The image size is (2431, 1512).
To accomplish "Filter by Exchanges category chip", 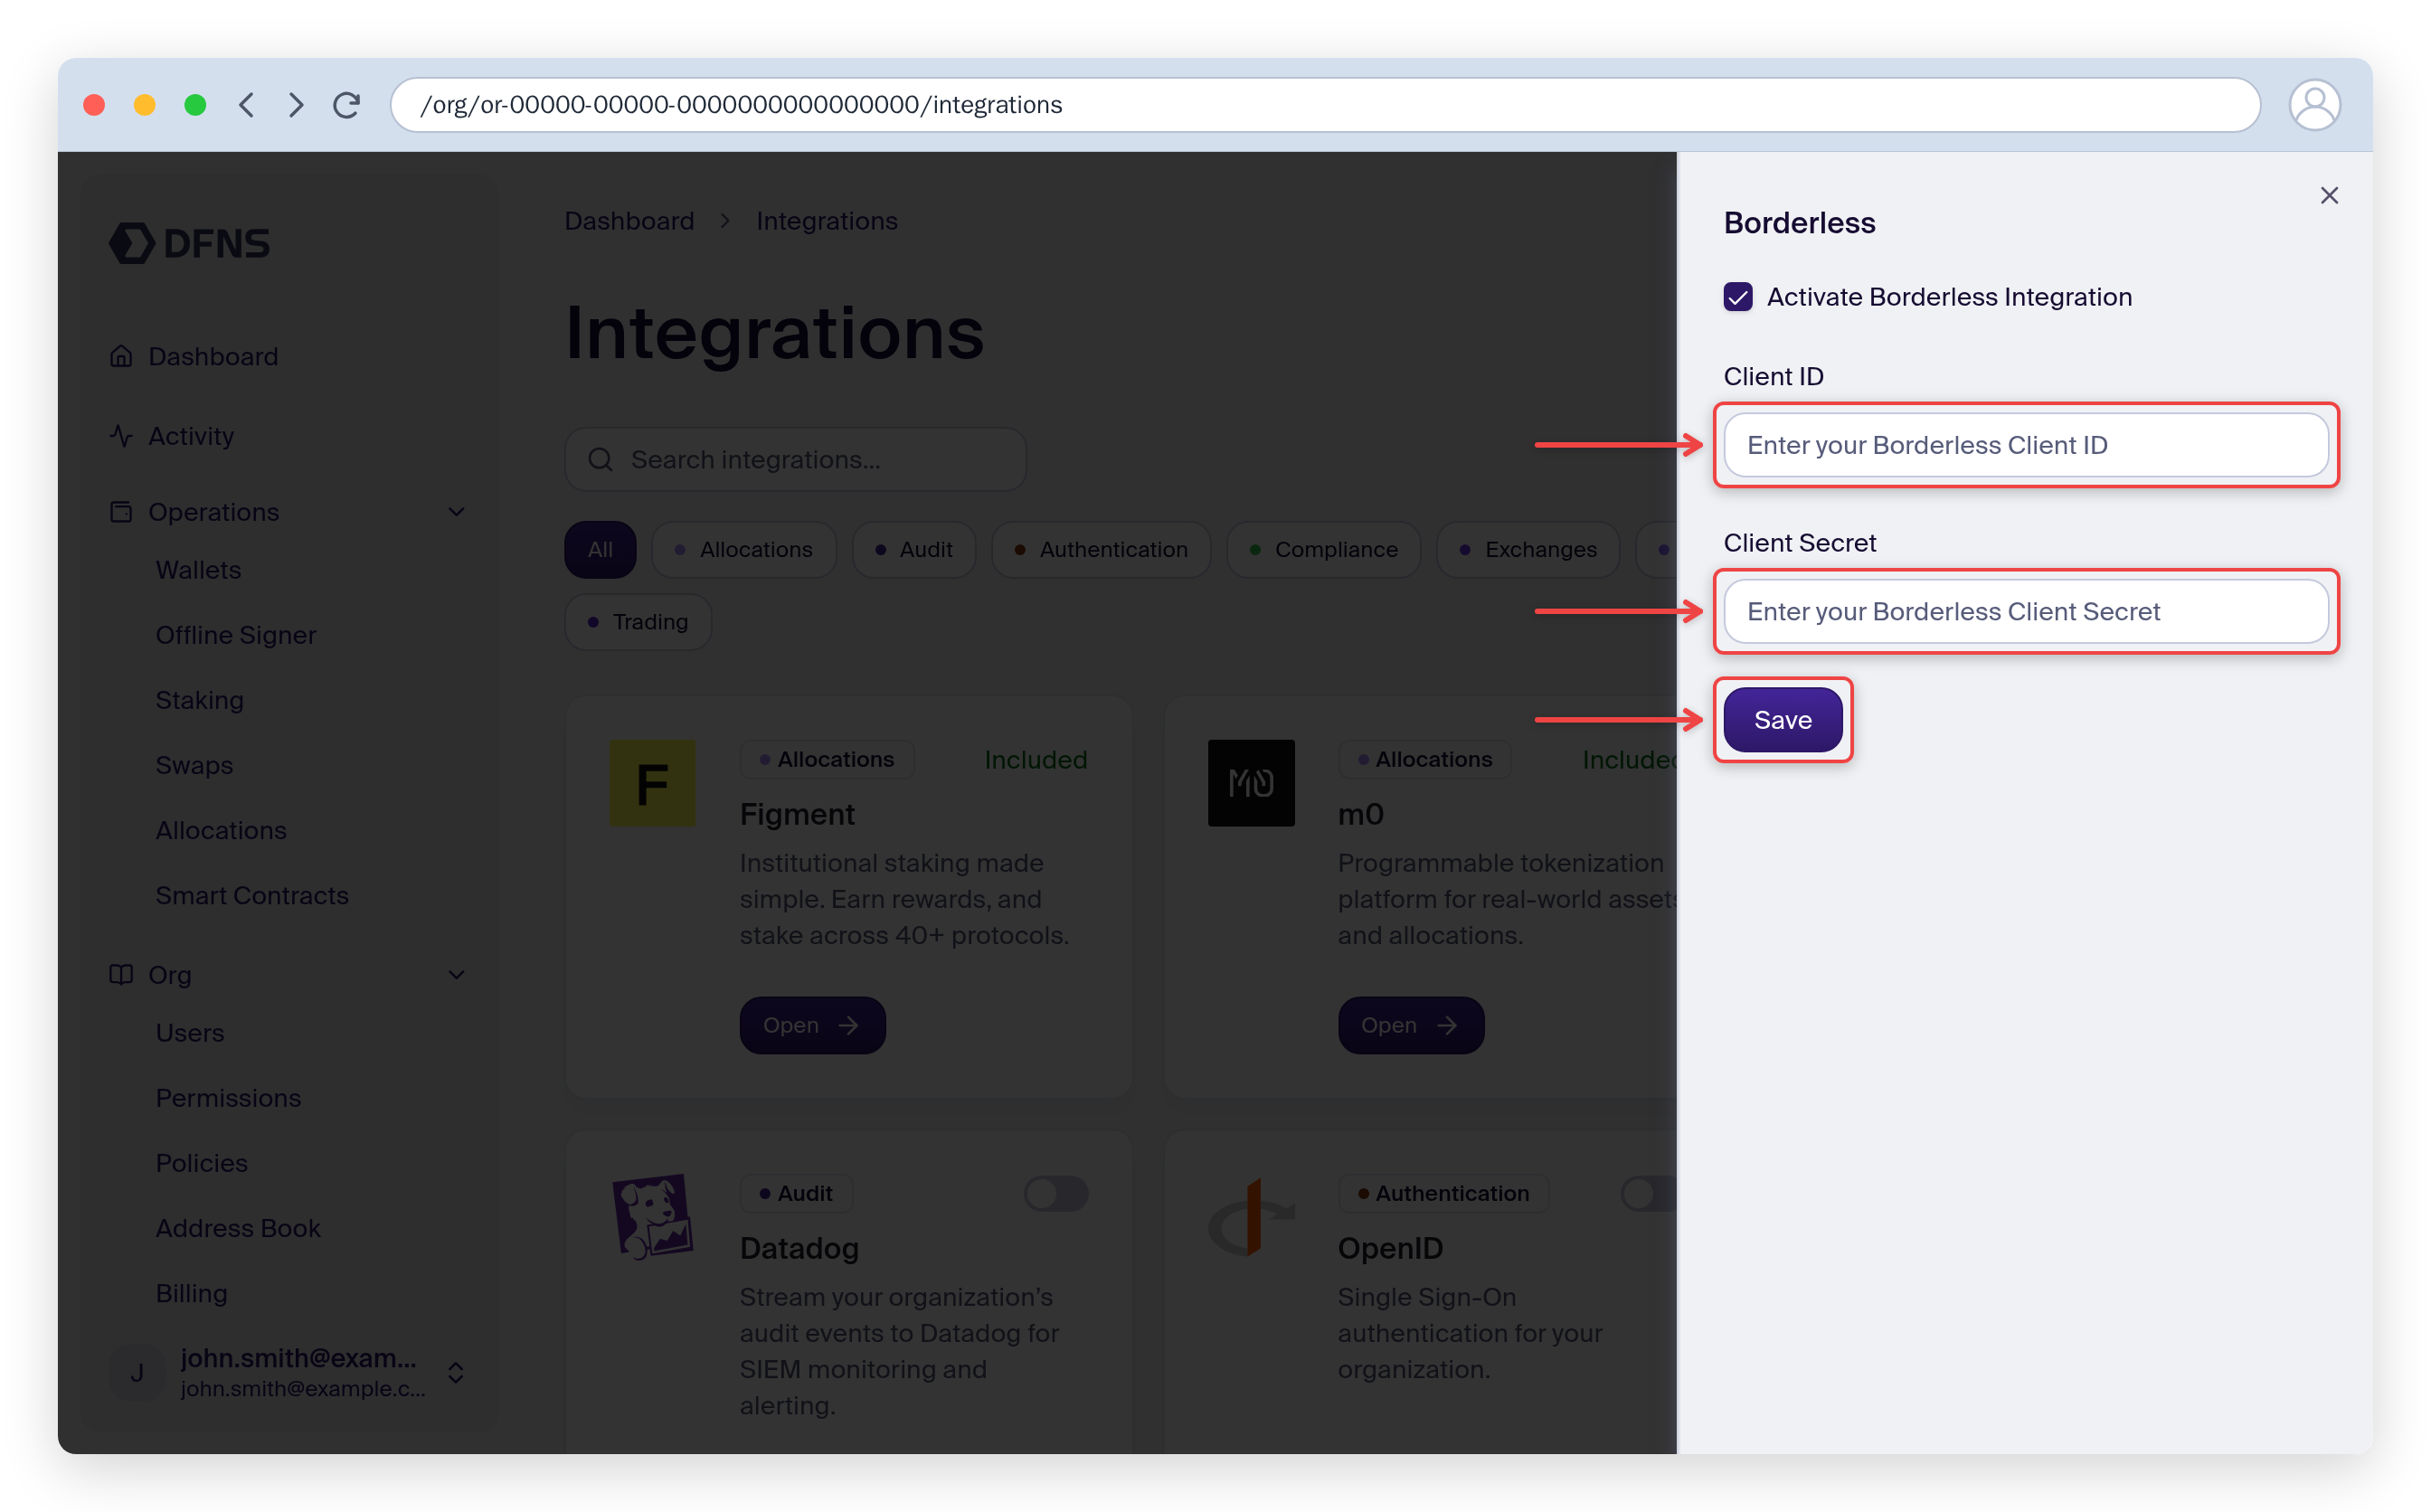I will [x=1527, y=550].
